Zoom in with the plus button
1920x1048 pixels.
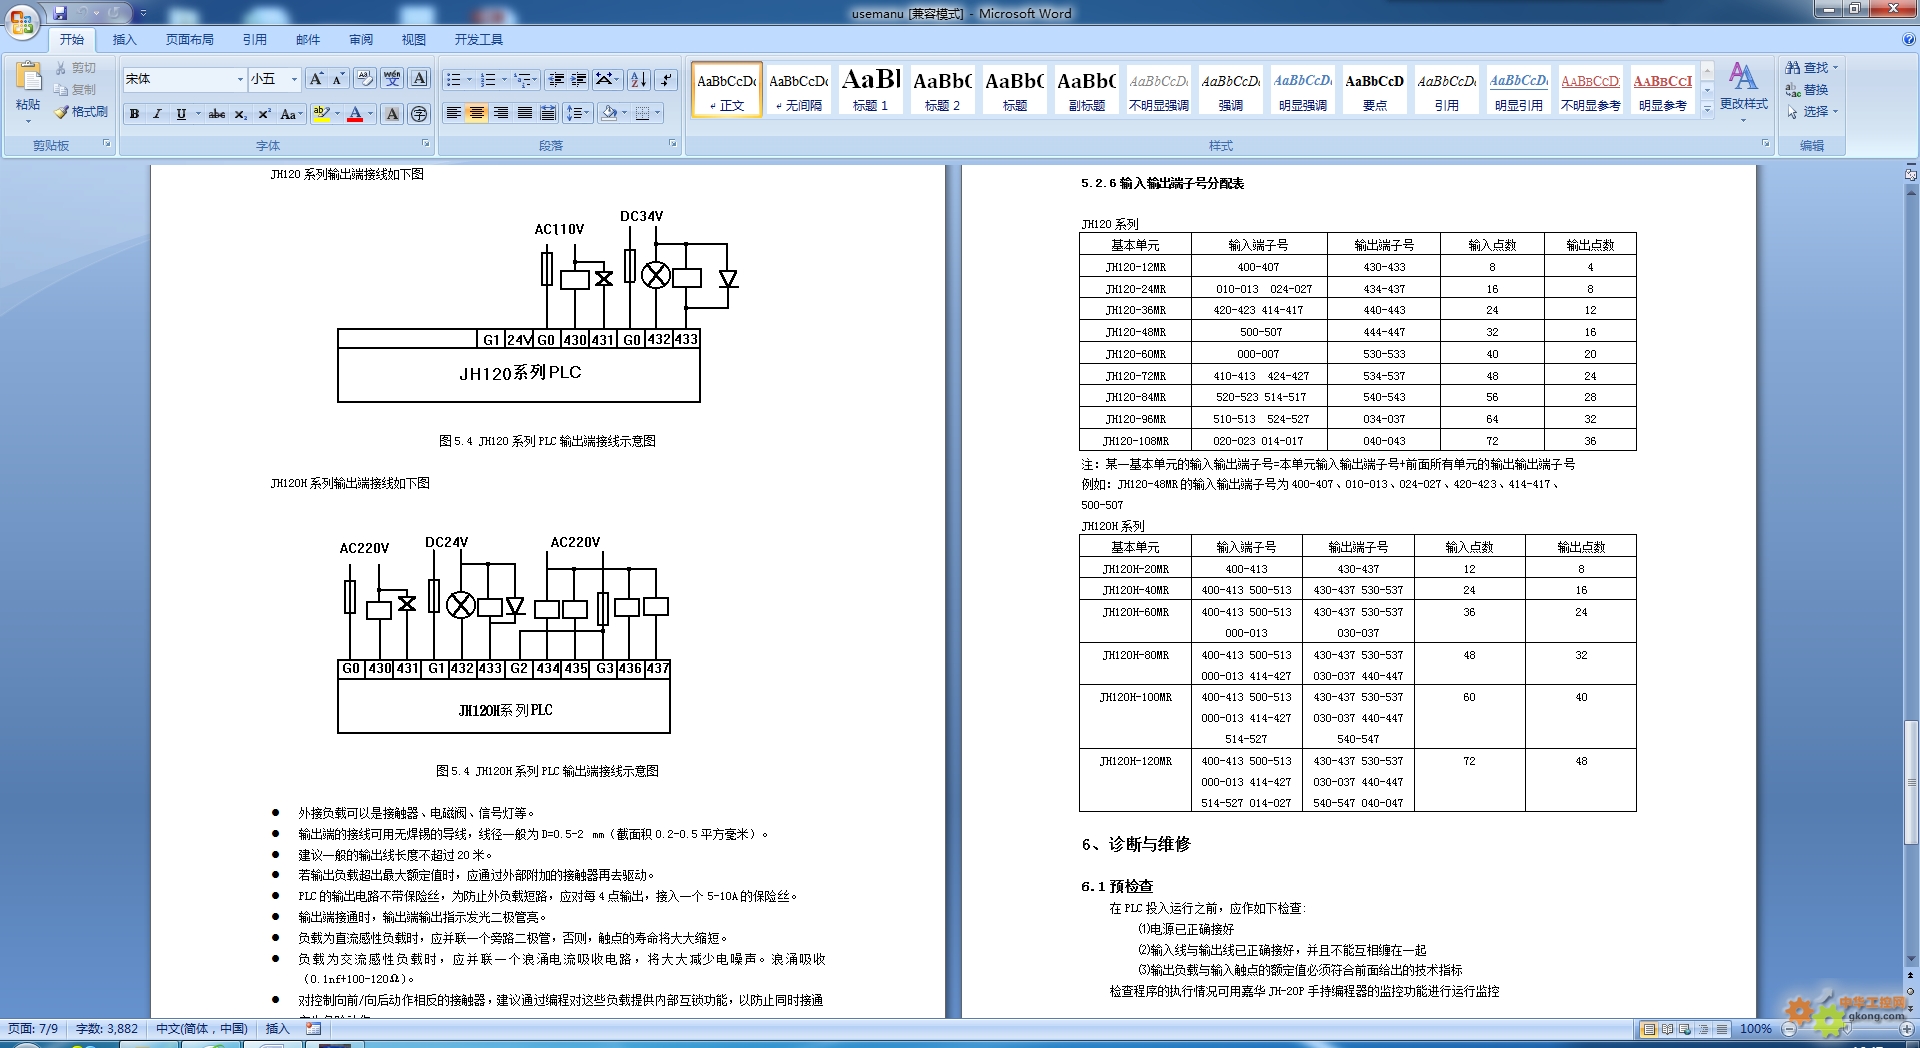1907,1029
